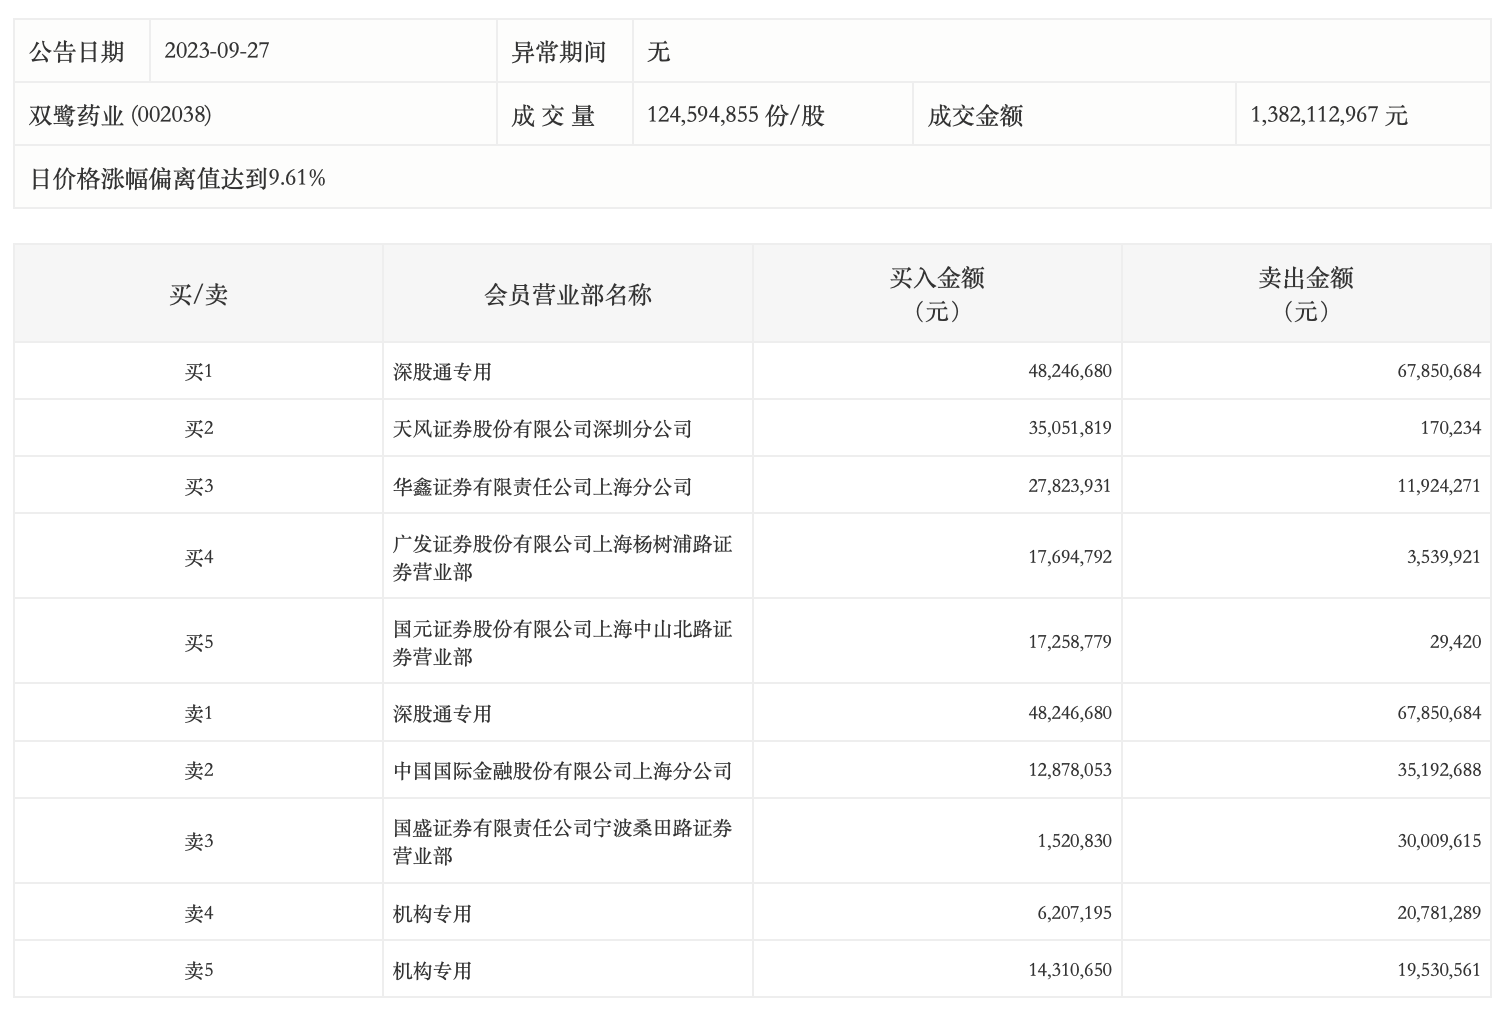
Task: Click 深股通专用 in the 买1 row
Action: [x=442, y=372]
